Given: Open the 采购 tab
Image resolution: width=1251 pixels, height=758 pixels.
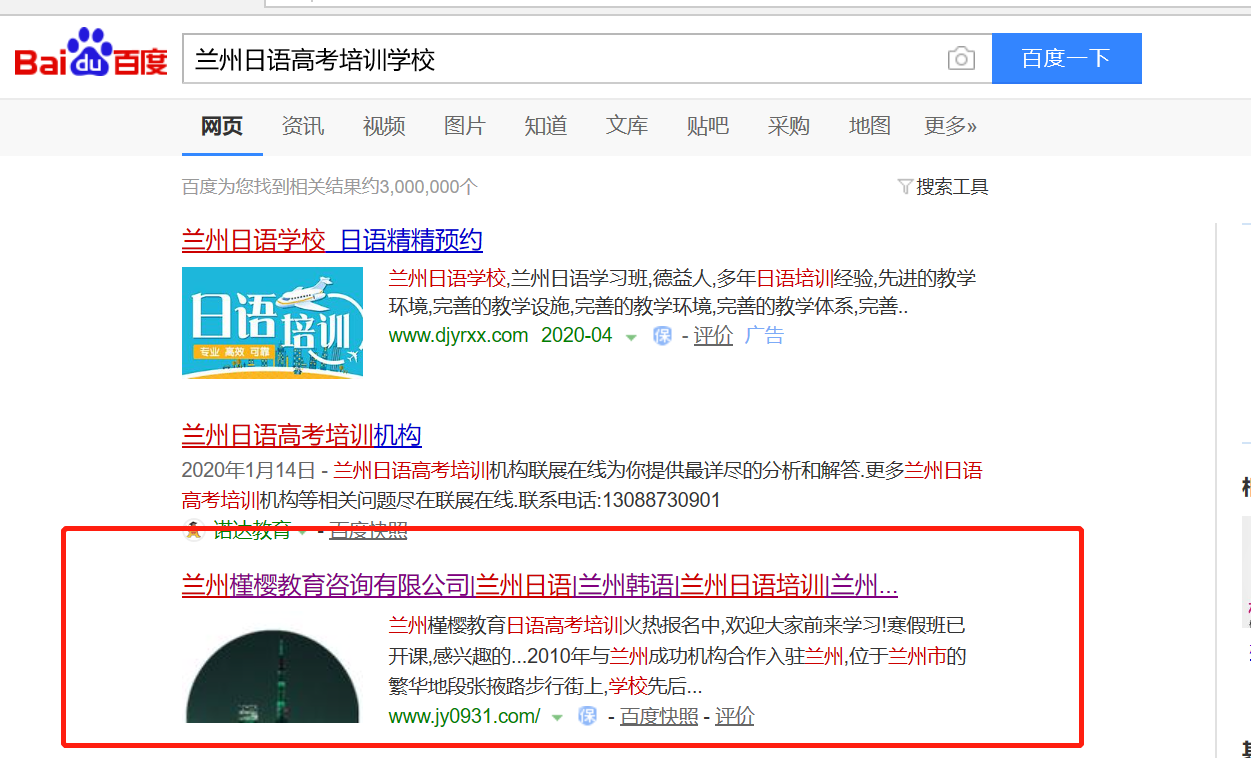Looking at the screenshot, I should pyautogui.click(x=789, y=126).
